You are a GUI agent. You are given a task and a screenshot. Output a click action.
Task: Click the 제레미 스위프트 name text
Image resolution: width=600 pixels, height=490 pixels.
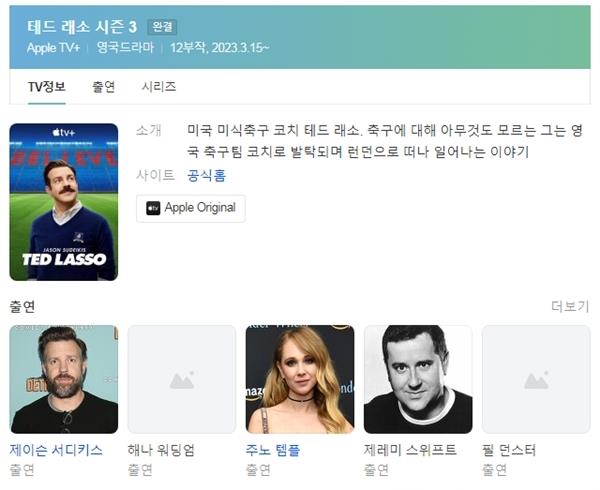(410, 450)
